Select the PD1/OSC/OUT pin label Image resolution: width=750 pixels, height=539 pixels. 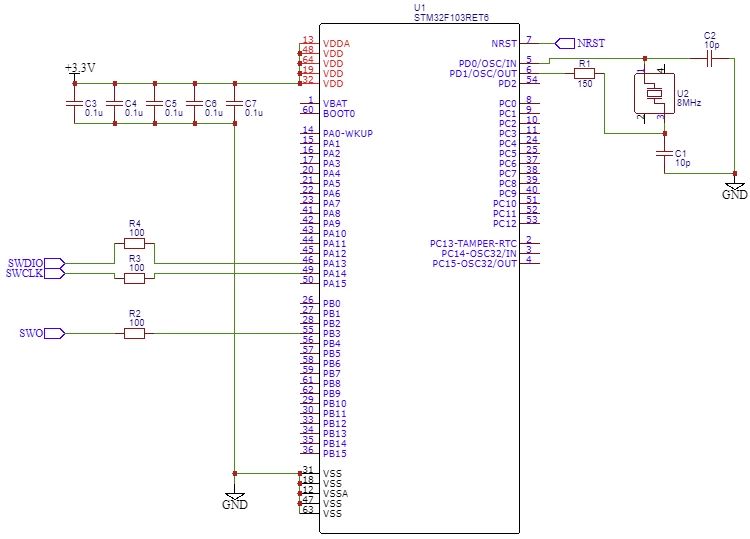pos(483,74)
